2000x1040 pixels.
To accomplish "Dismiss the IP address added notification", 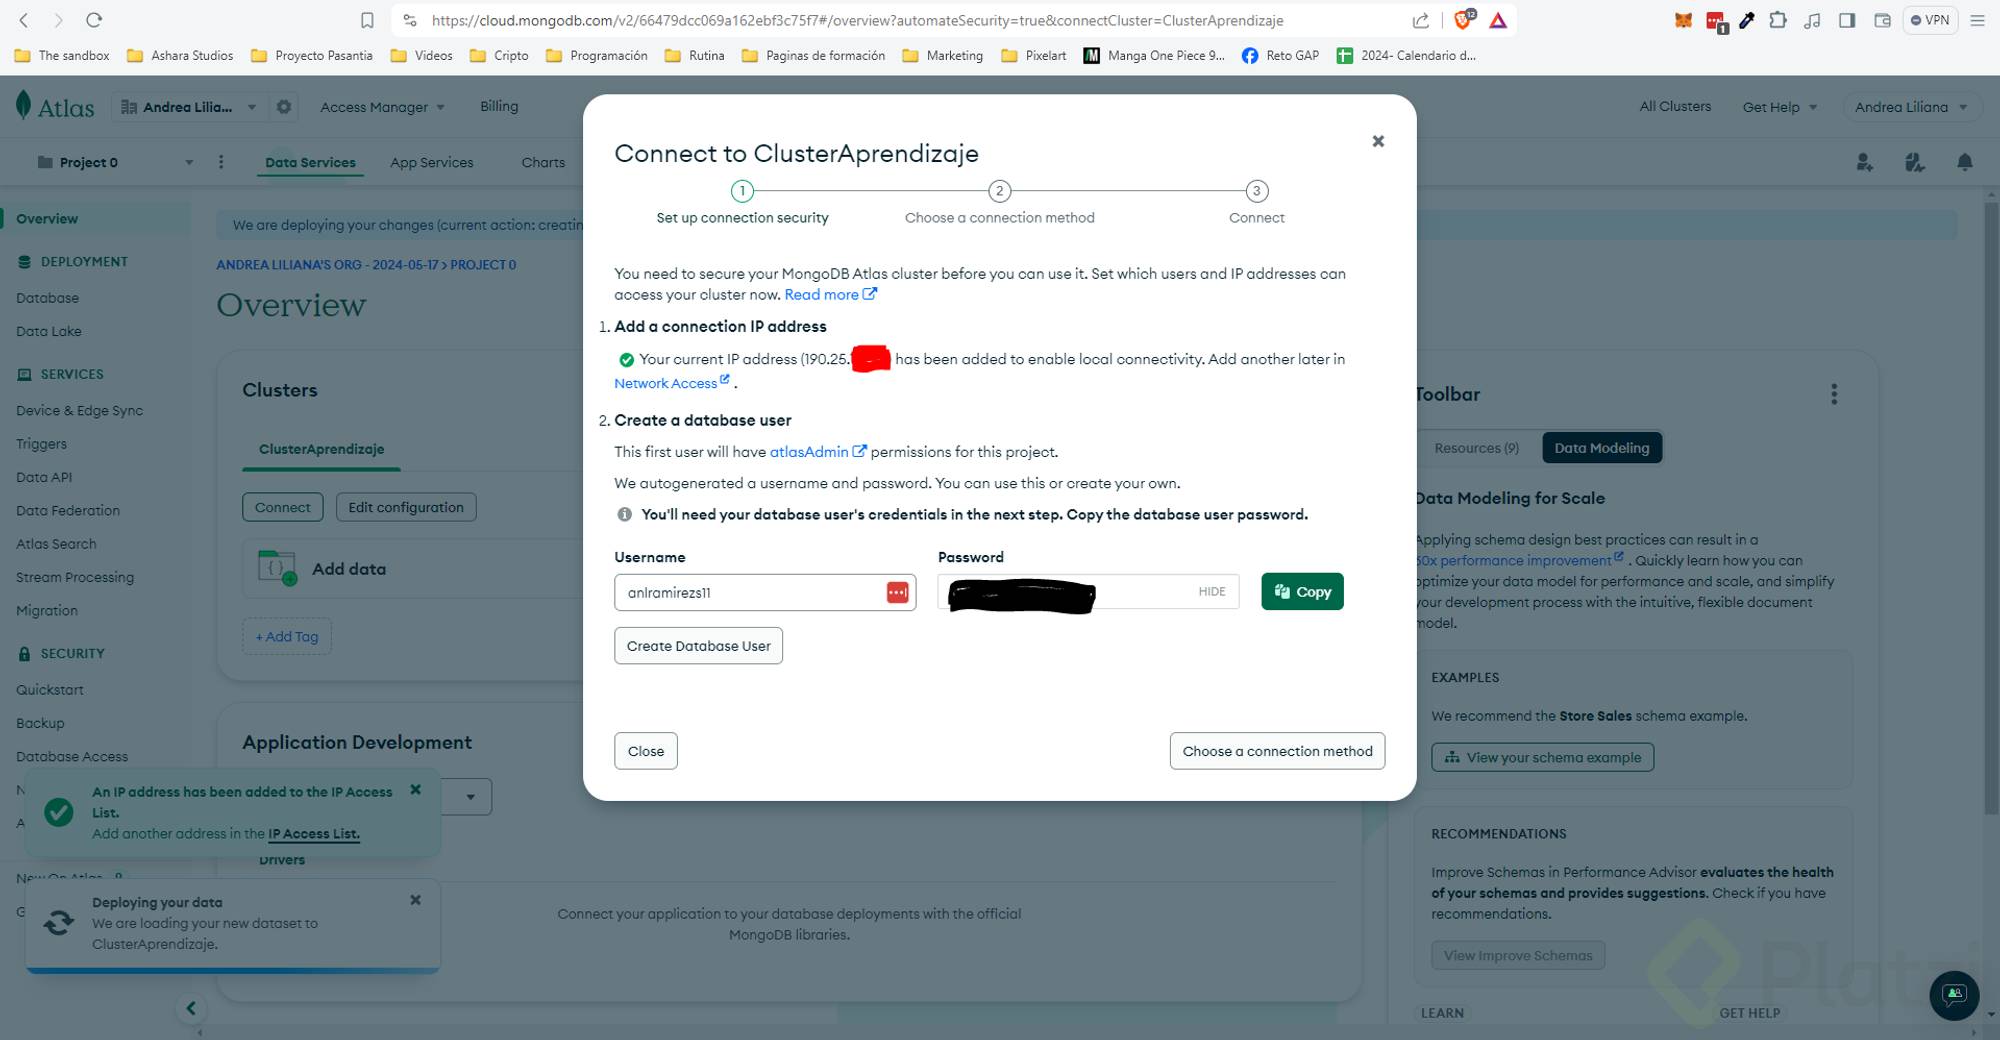I will 416,790.
